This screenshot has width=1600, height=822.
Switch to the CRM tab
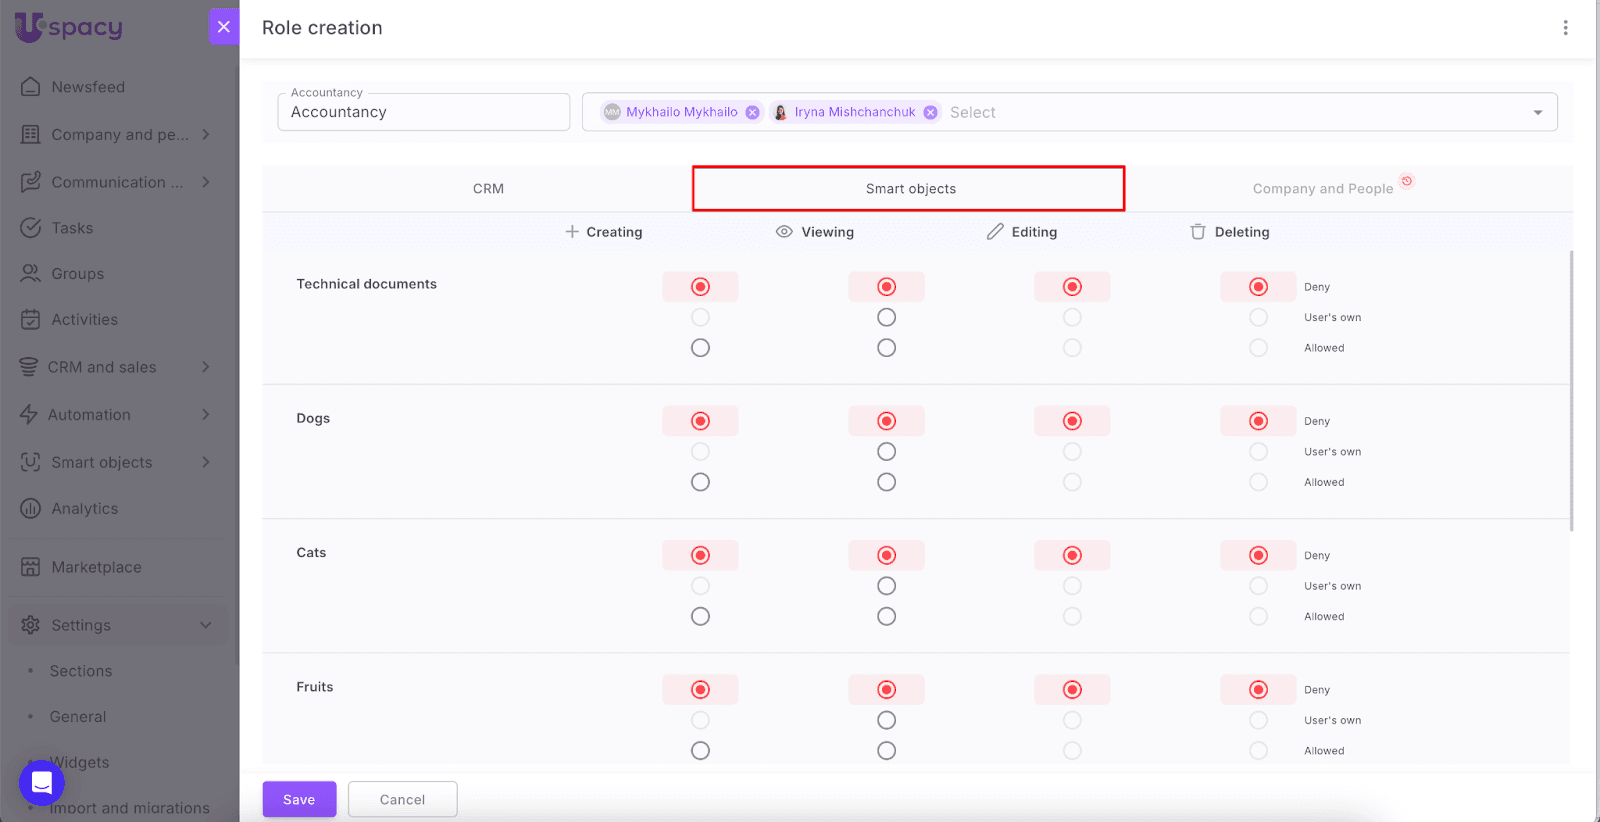(x=488, y=189)
